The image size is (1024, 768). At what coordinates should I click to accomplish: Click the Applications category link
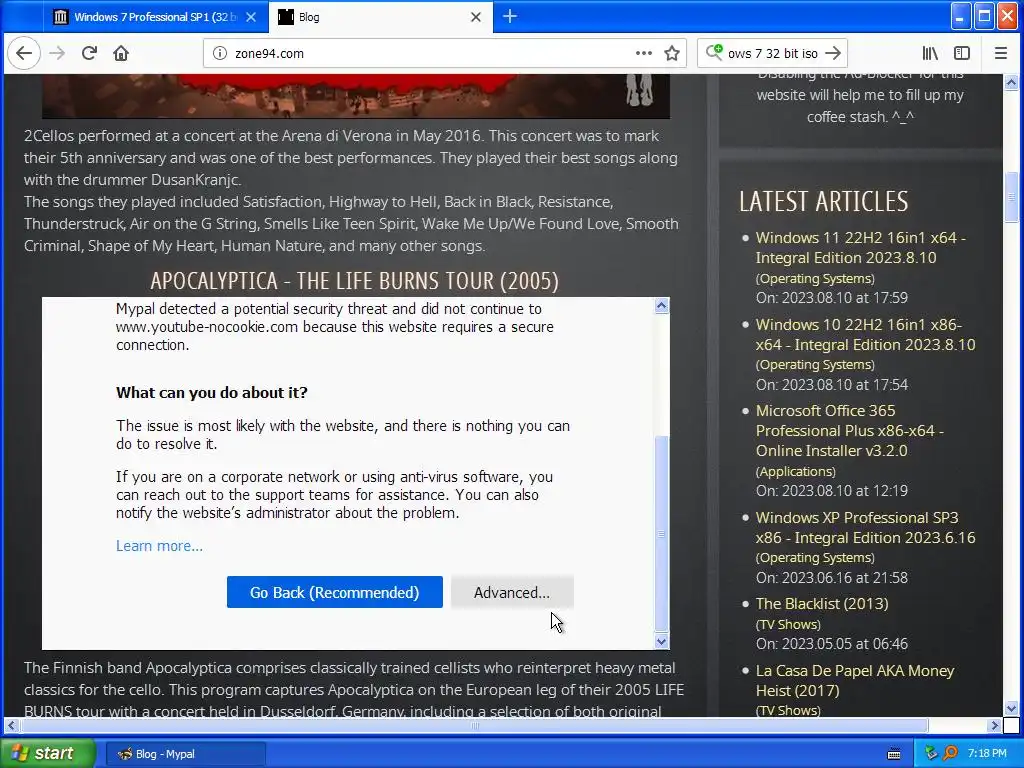point(795,471)
